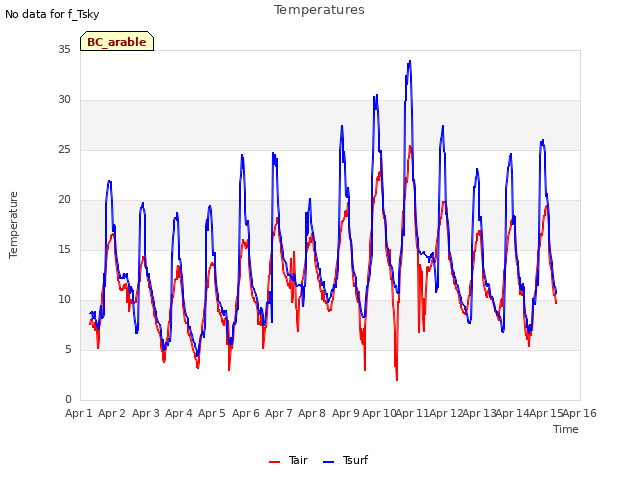Image resolution: width=640 pixels, height=480 pixels.
Task: Toggle the Tair series in the legend
Action: click(x=288, y=460)
